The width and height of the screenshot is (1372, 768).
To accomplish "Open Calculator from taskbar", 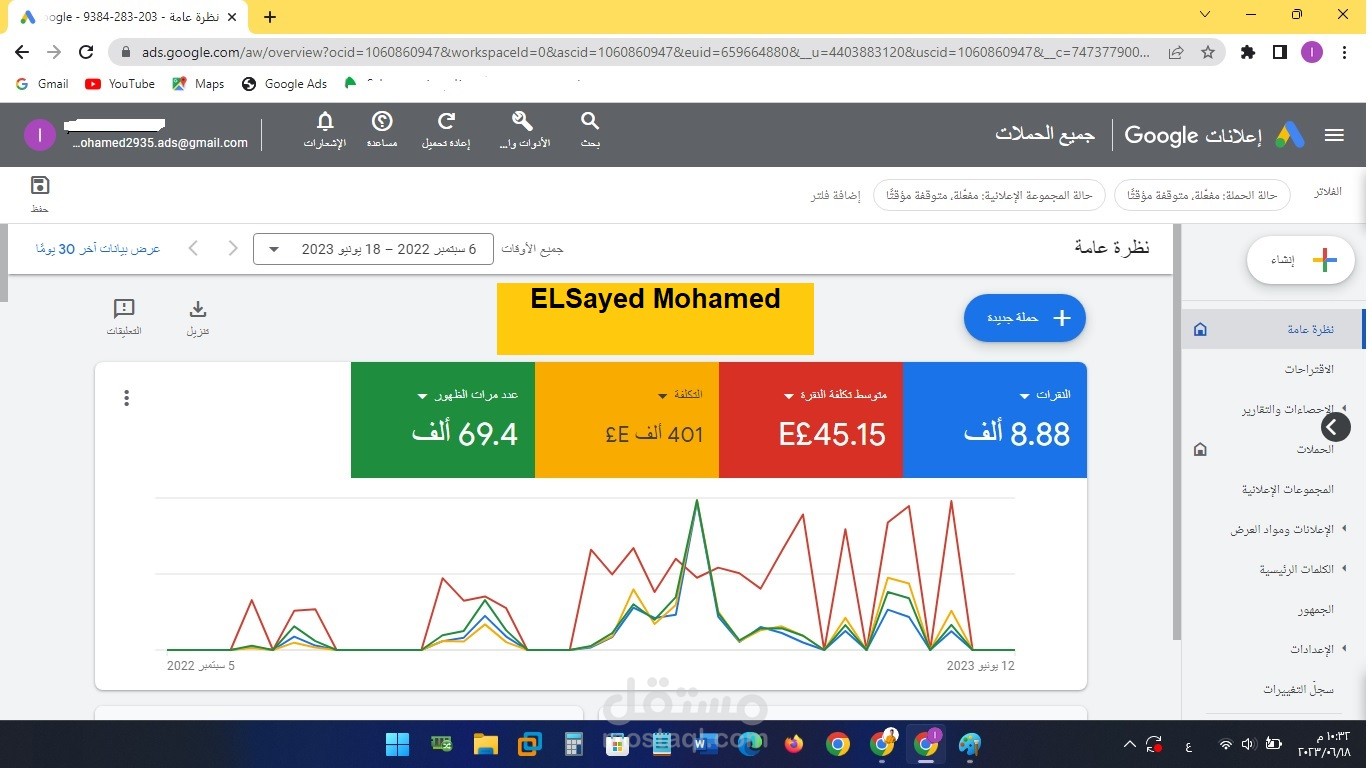I will [573, 744].
